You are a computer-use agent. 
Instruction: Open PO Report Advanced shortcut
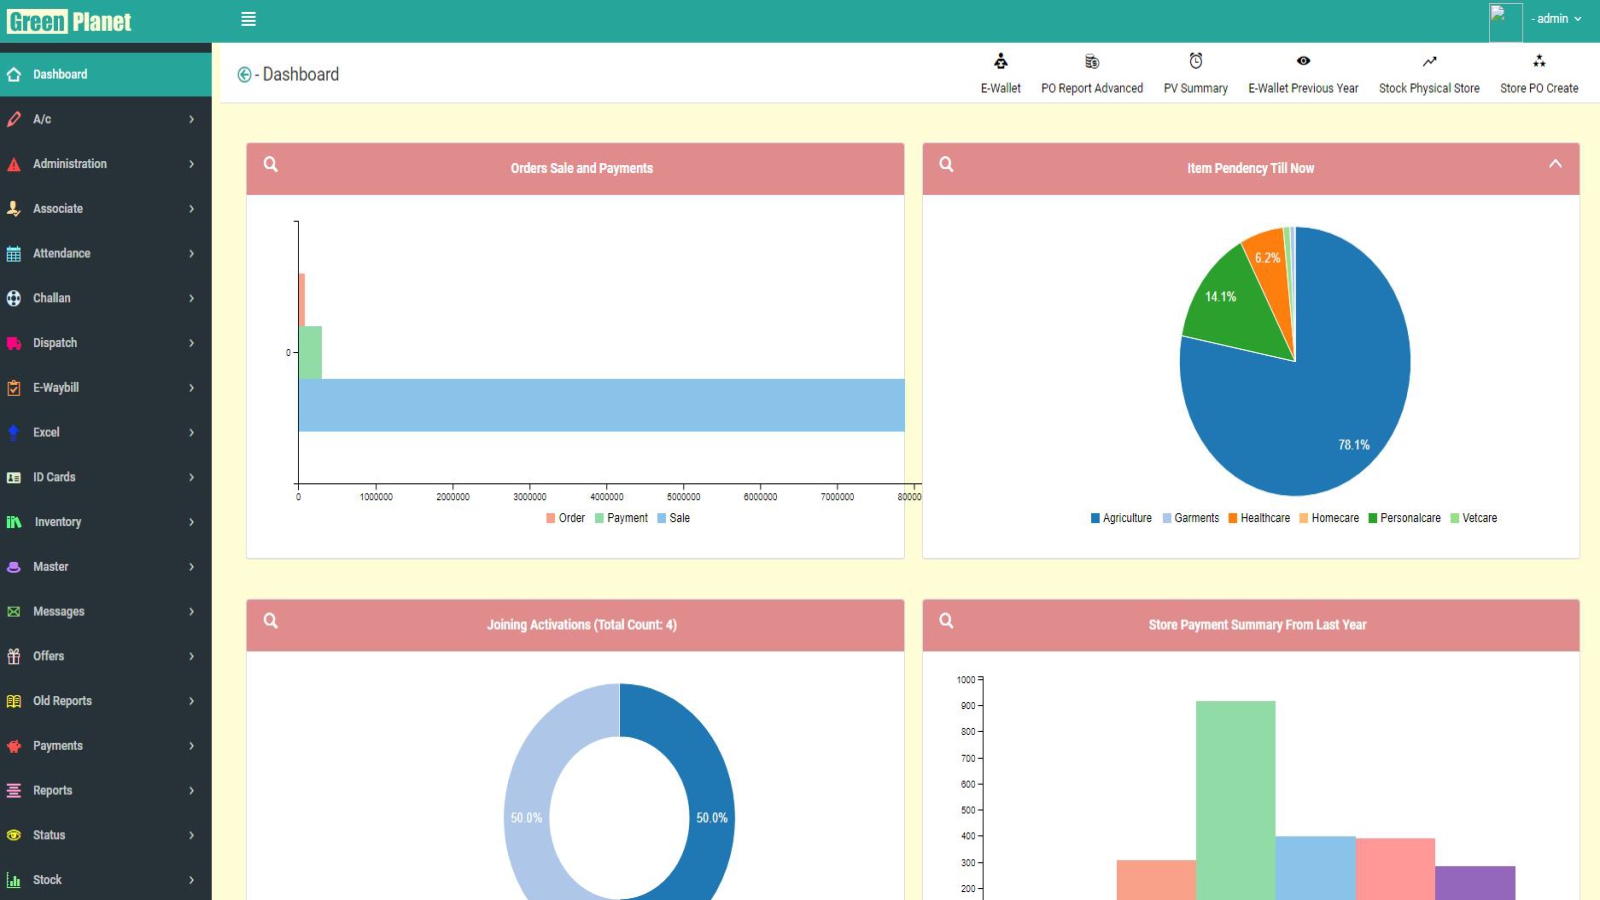1091,62
